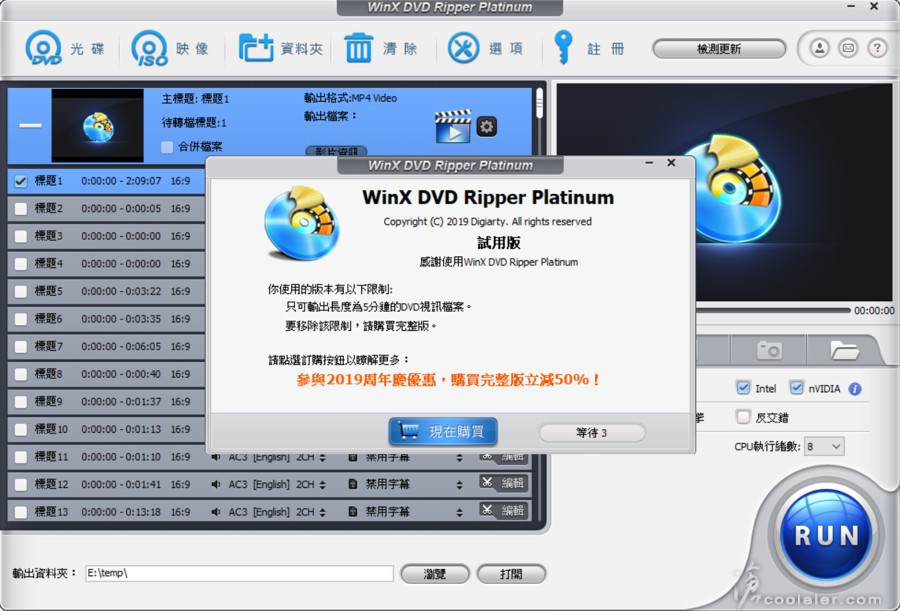Click the 輸出格式:MP4 Video label
This screenshot has height=611, width=900.
click(350, 98)
